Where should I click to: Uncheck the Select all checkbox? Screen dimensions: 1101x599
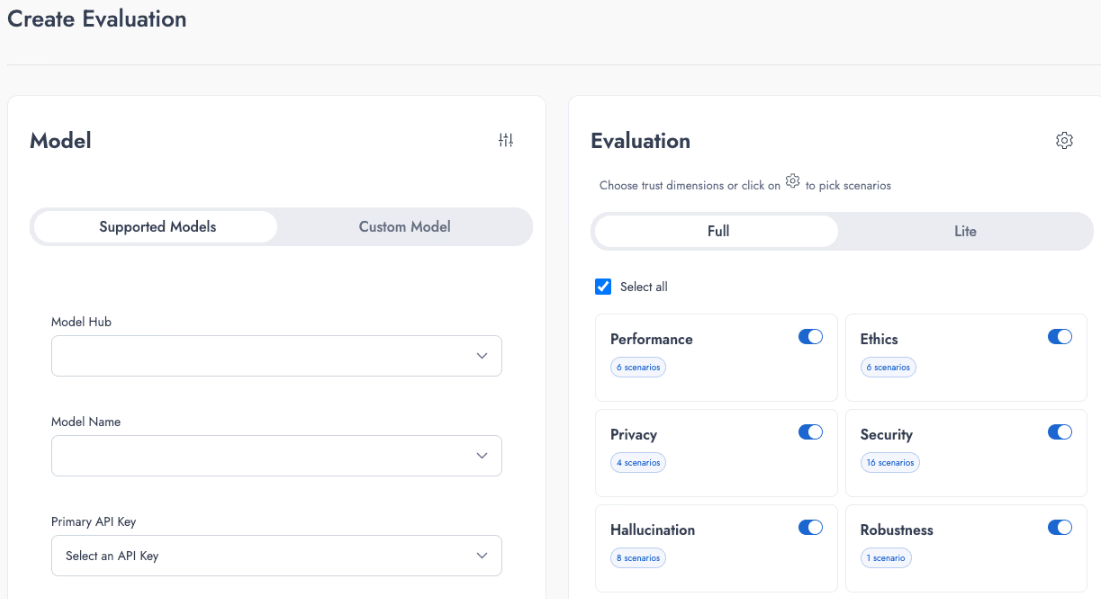pos(603,287)
